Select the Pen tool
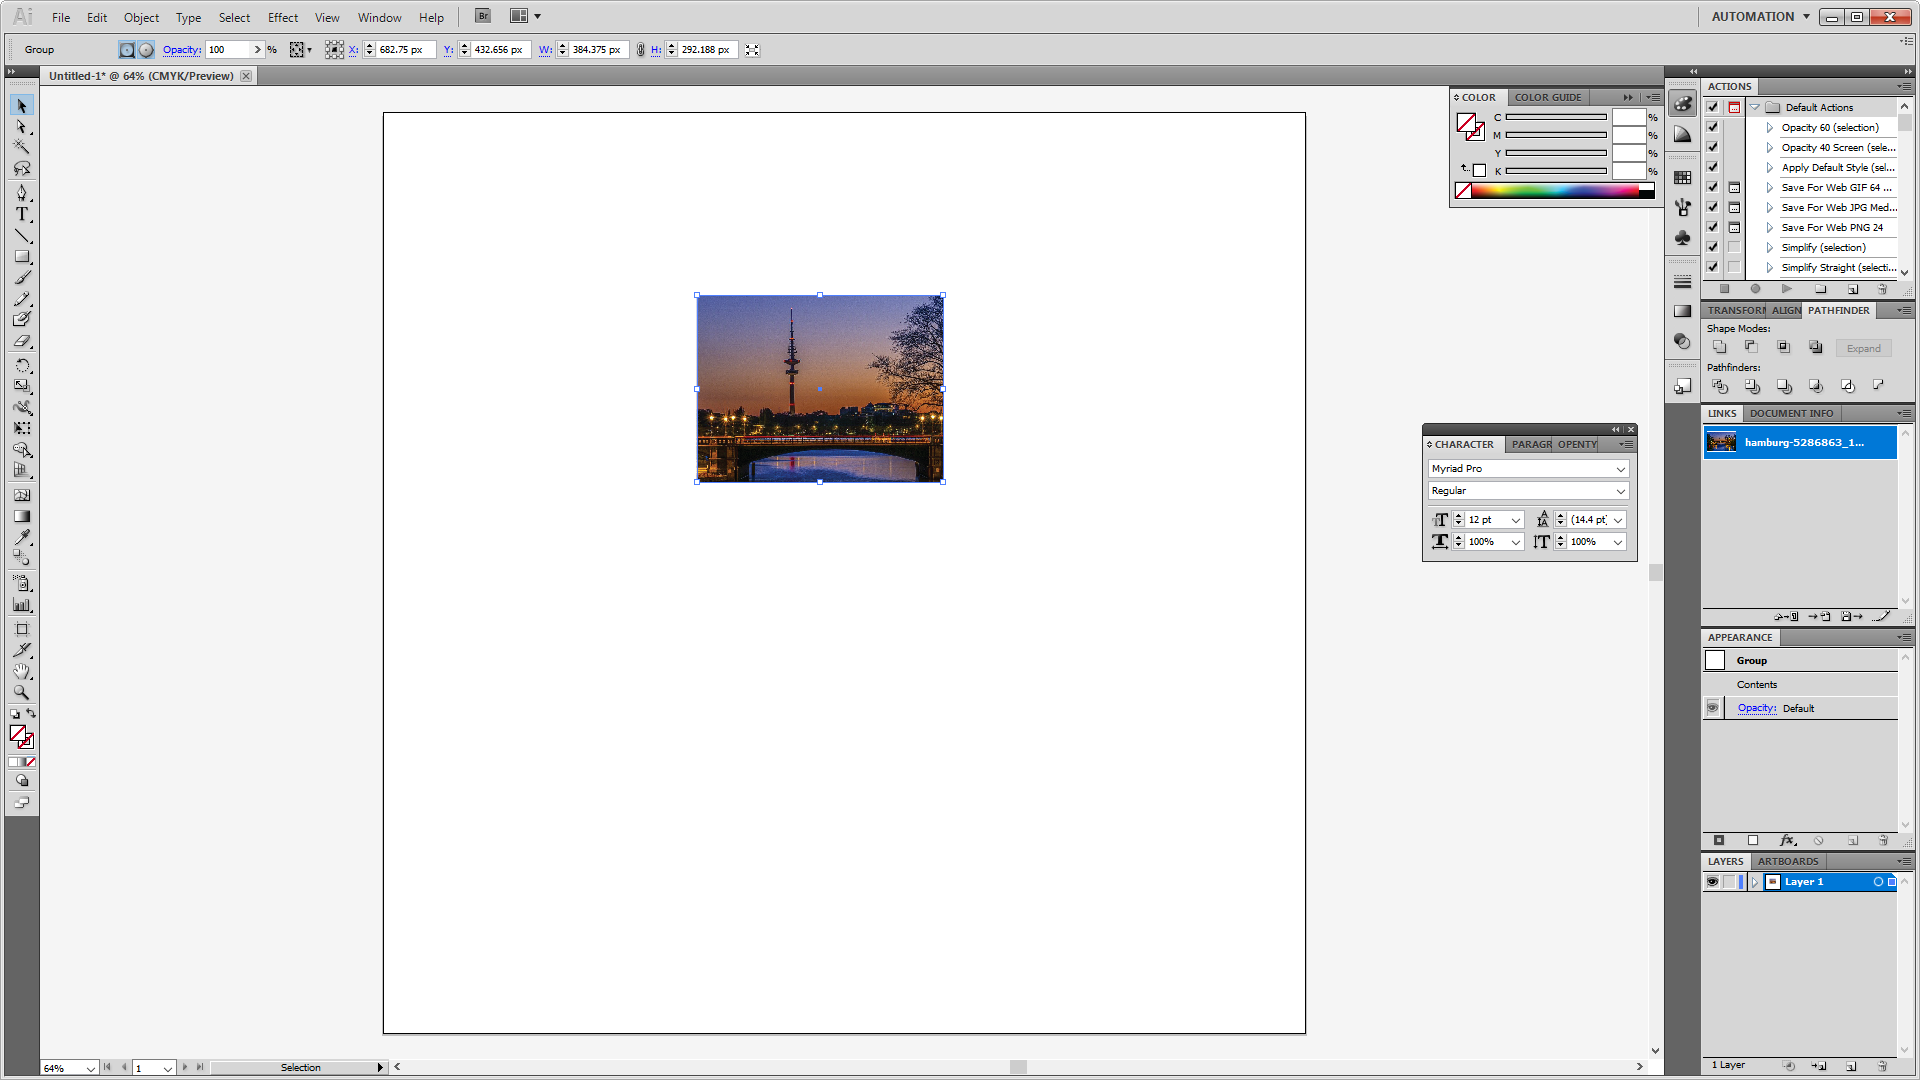The width and height of the screenshot is (1920, 1080). (x=22, y=193)
